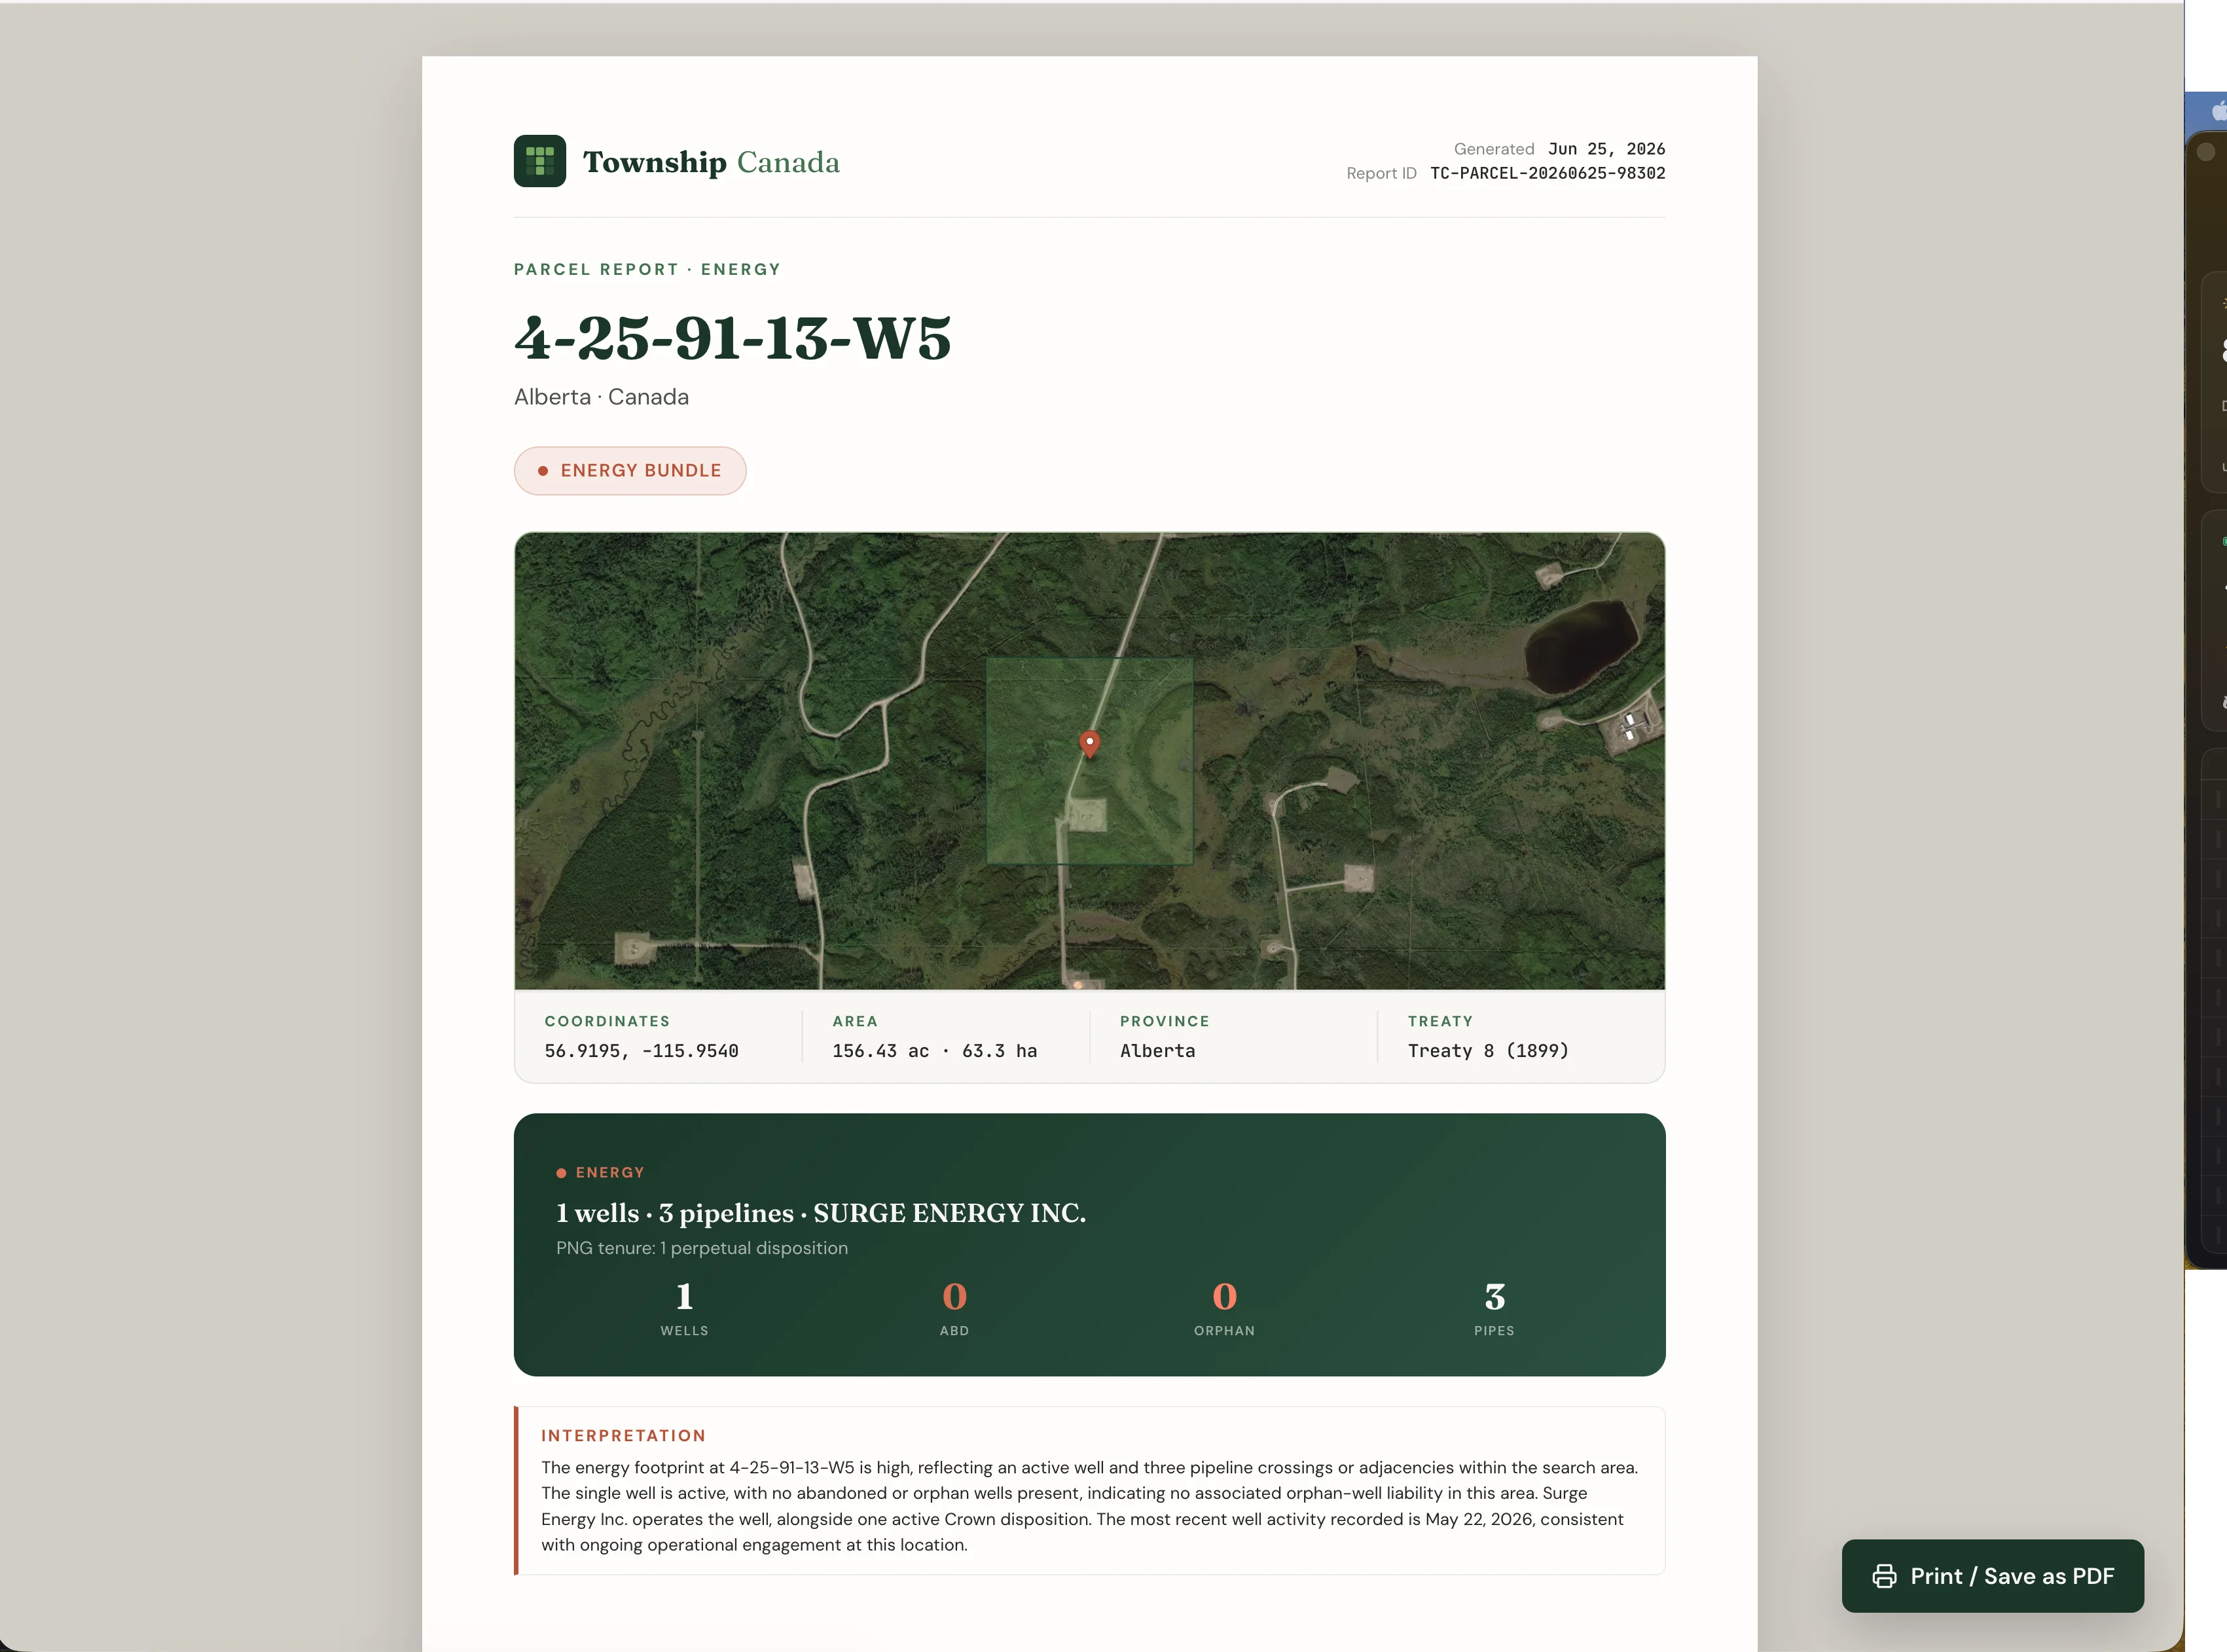The image size is (2227, 1652).
Task: Click the red location pin on the map
Action: coord(1090,744)
